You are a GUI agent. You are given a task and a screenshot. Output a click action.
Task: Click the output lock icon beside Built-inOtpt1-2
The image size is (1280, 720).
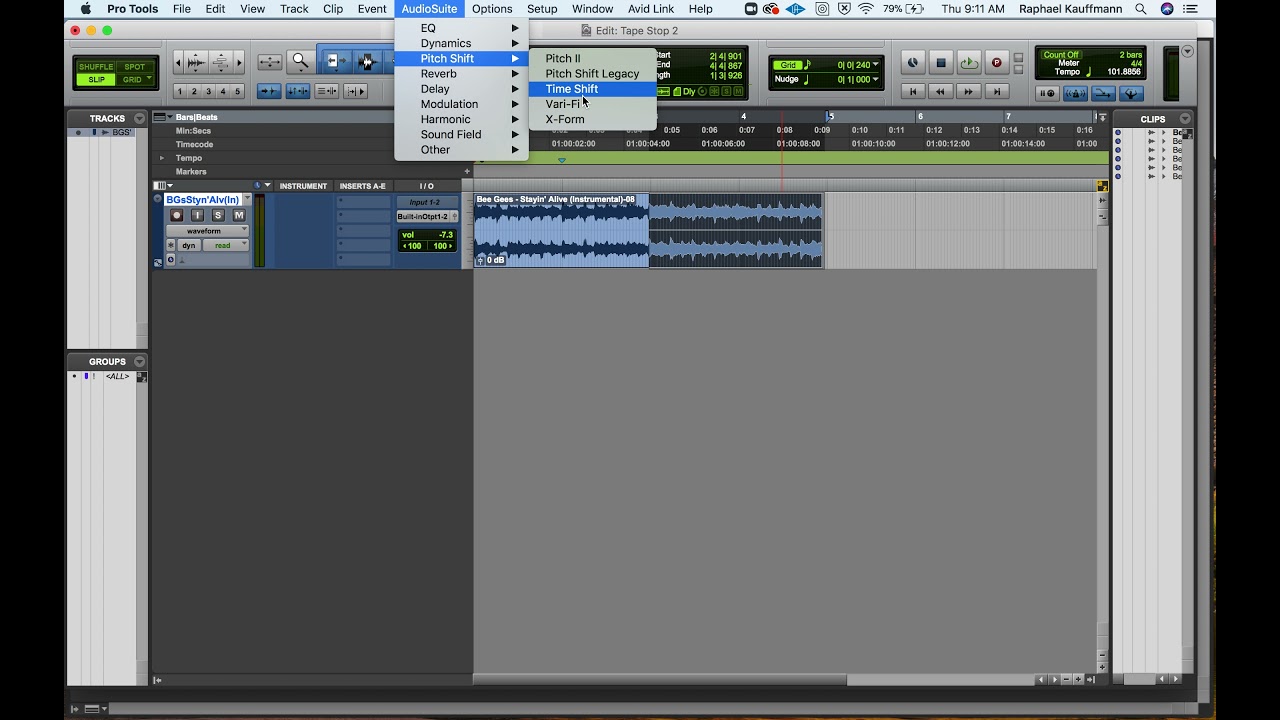tap(455, 216)
